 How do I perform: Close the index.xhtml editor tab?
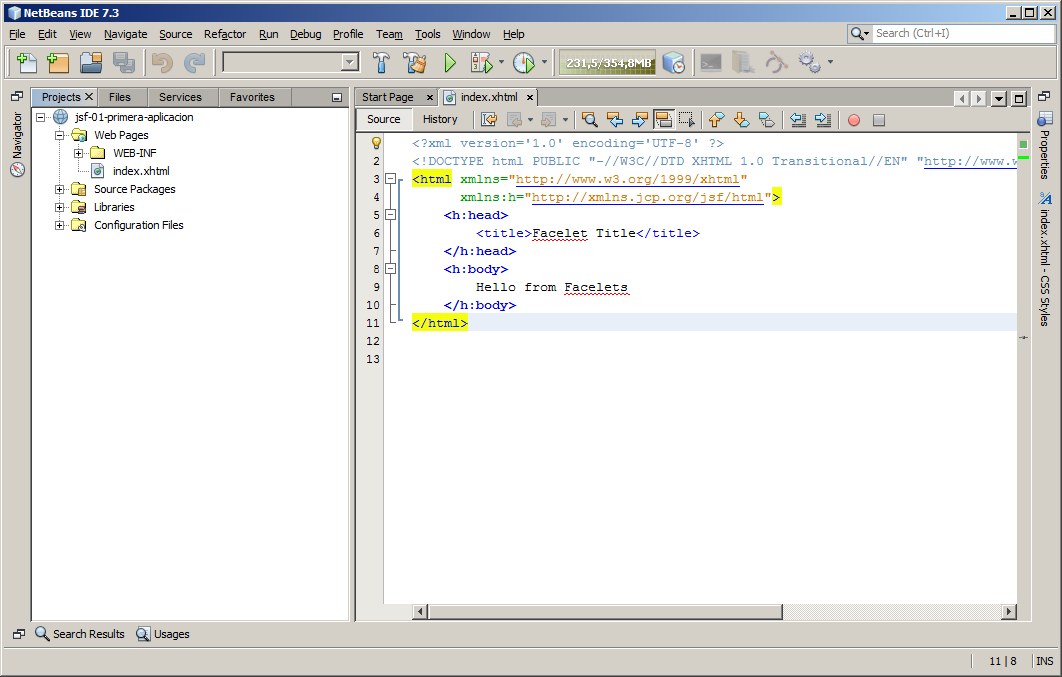pos(530,97)
